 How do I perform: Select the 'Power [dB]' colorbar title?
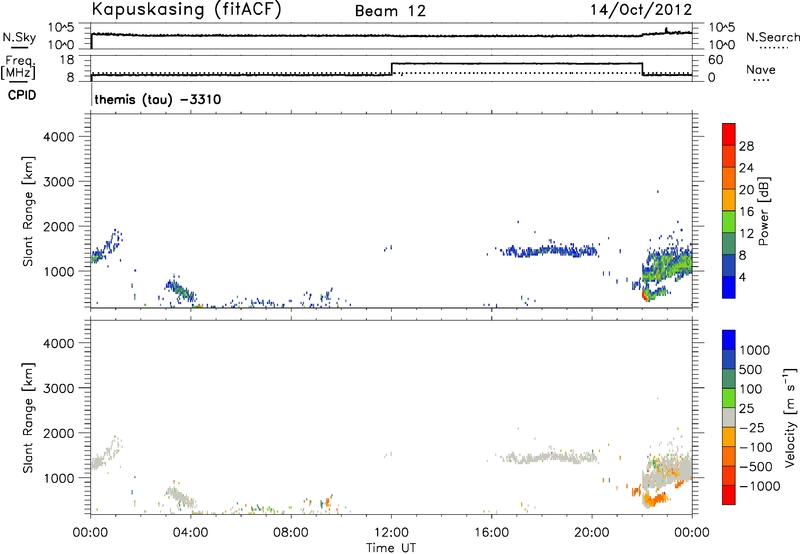point(763,211)
